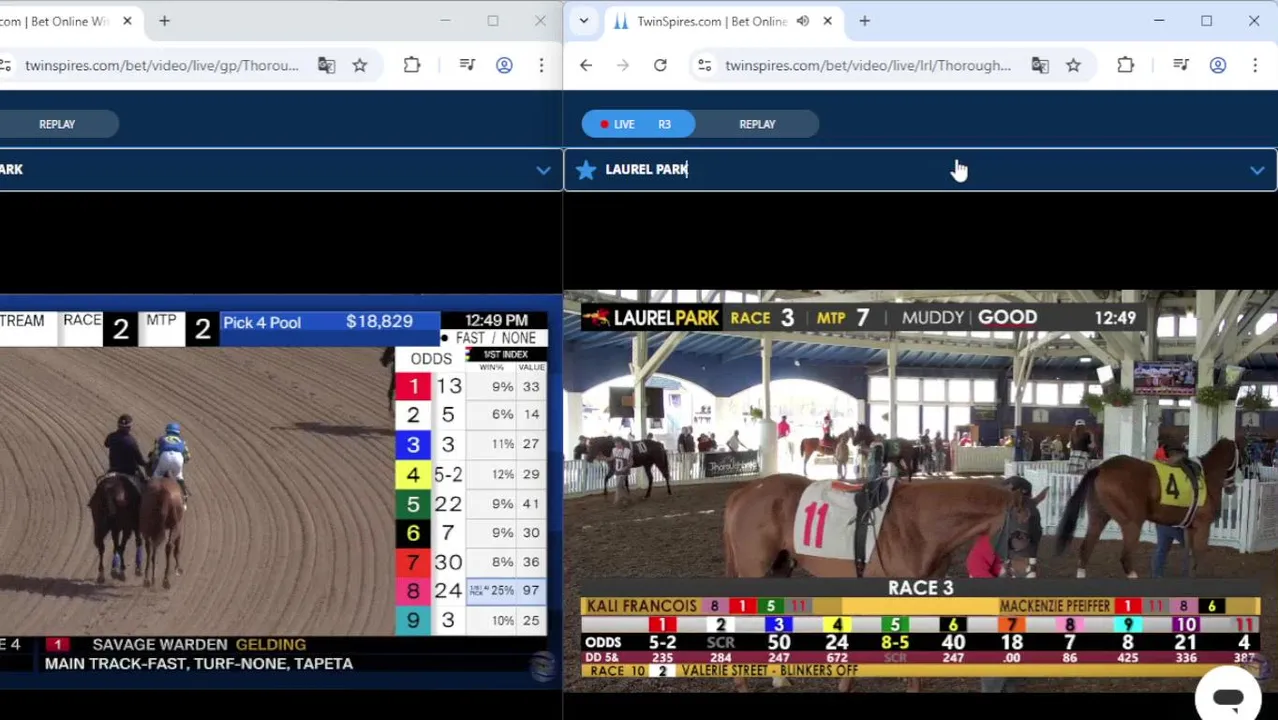The height and width of the screenshot is (720, 1278).
Task: Expand the Laurel Park track dropdown
Action: (x=1257, y=170)
